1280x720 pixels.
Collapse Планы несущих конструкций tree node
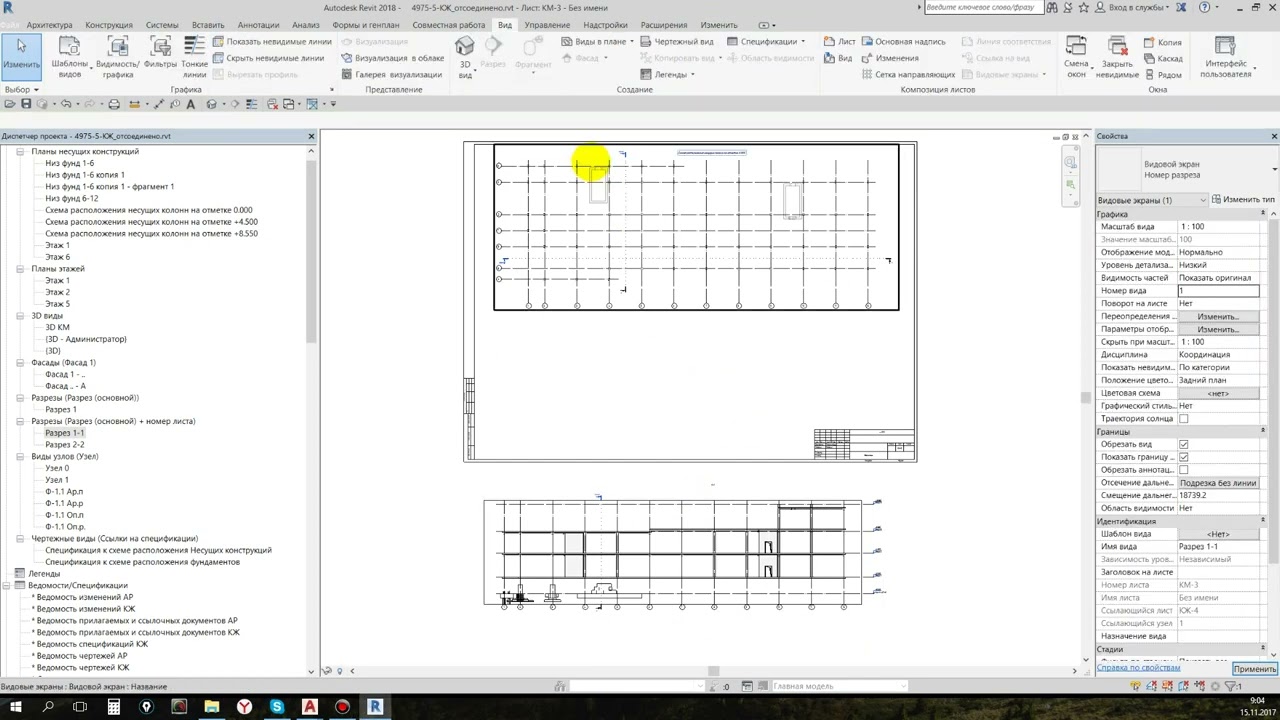[20, 152]
